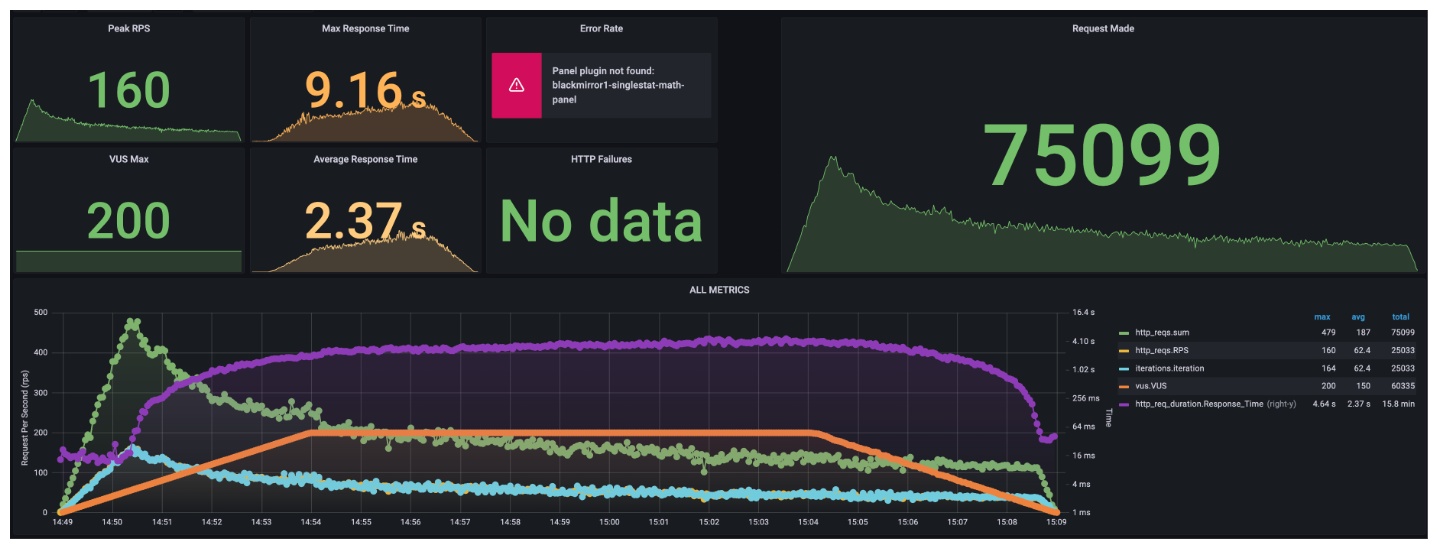1437x548 pixels.
Task: Click the orange color line beside vus.VUS
Action: coord(1125,386)
